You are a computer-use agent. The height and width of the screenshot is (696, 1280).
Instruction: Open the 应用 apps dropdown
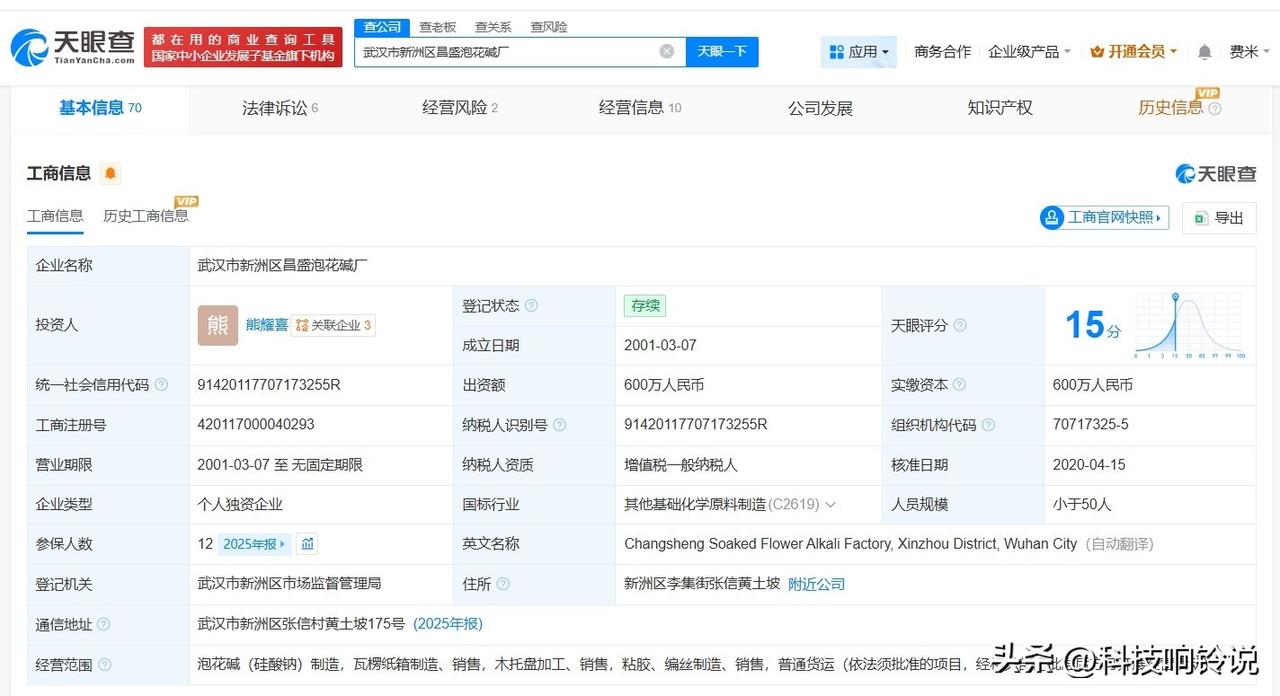(x=859, y=52)
